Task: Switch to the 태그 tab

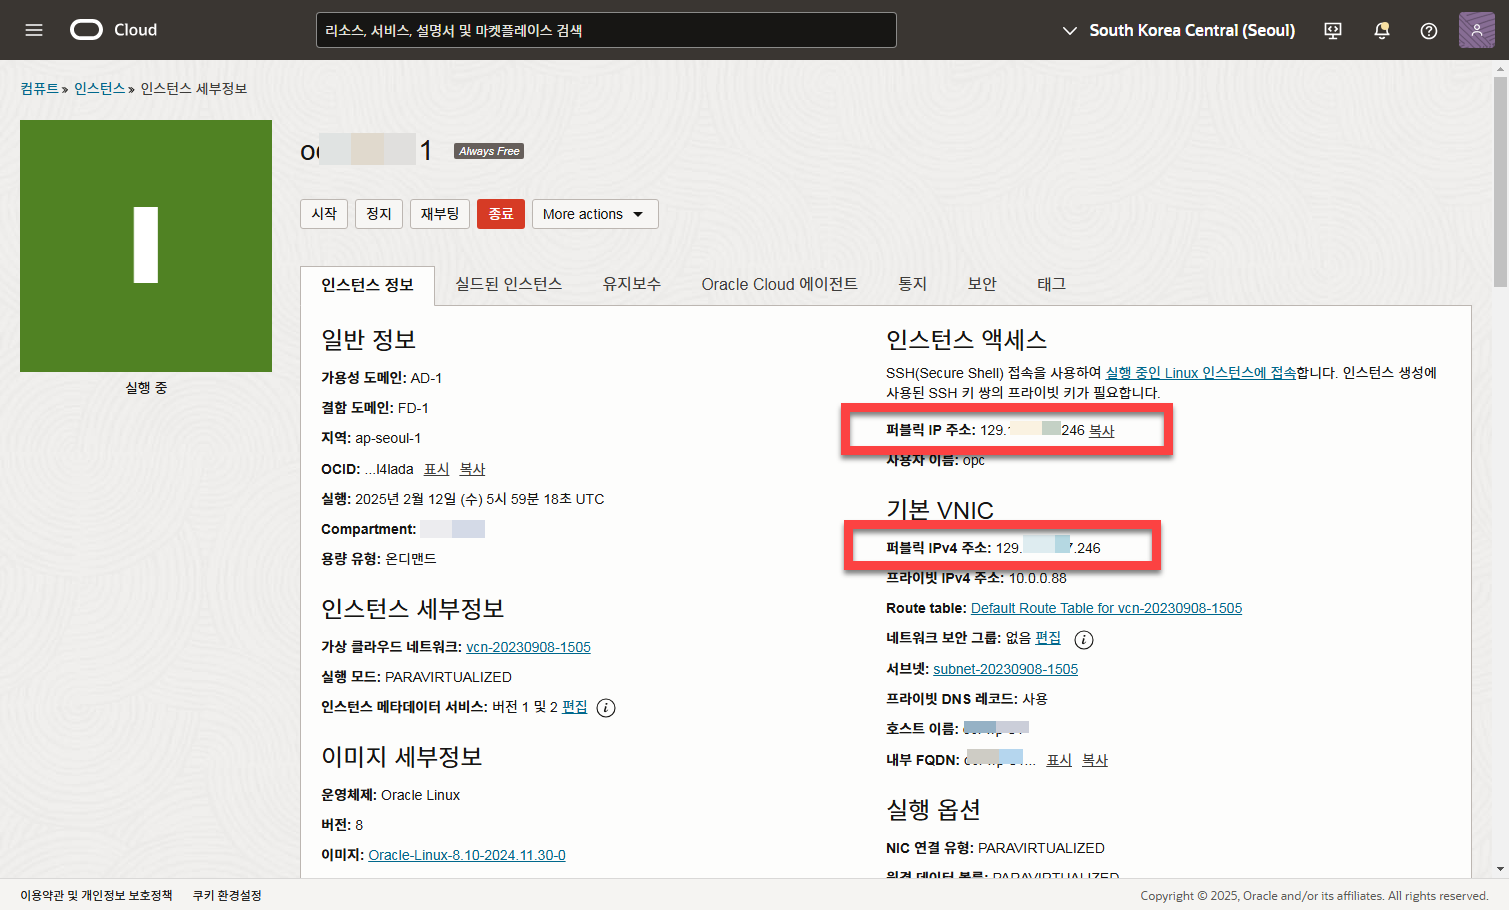Action: (x=1051, y=284)
